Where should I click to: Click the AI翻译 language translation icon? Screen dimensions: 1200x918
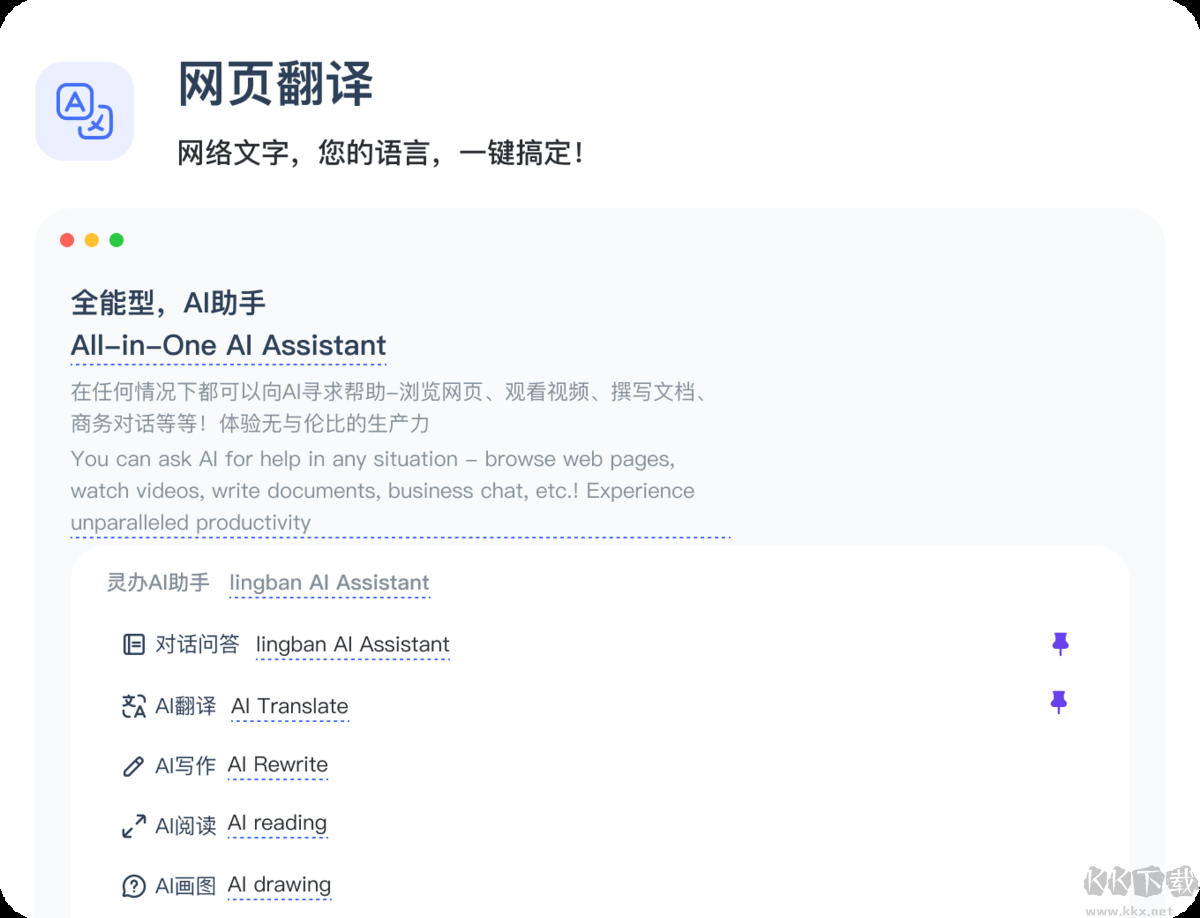(133, 706)
